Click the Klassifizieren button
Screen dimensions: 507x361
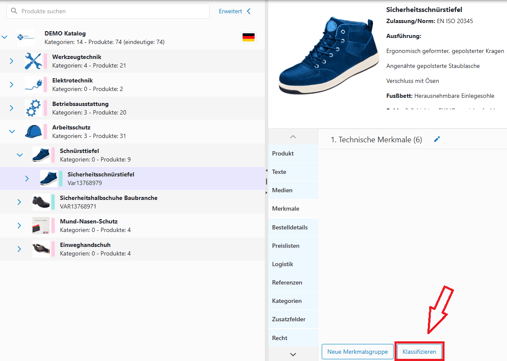419,352
